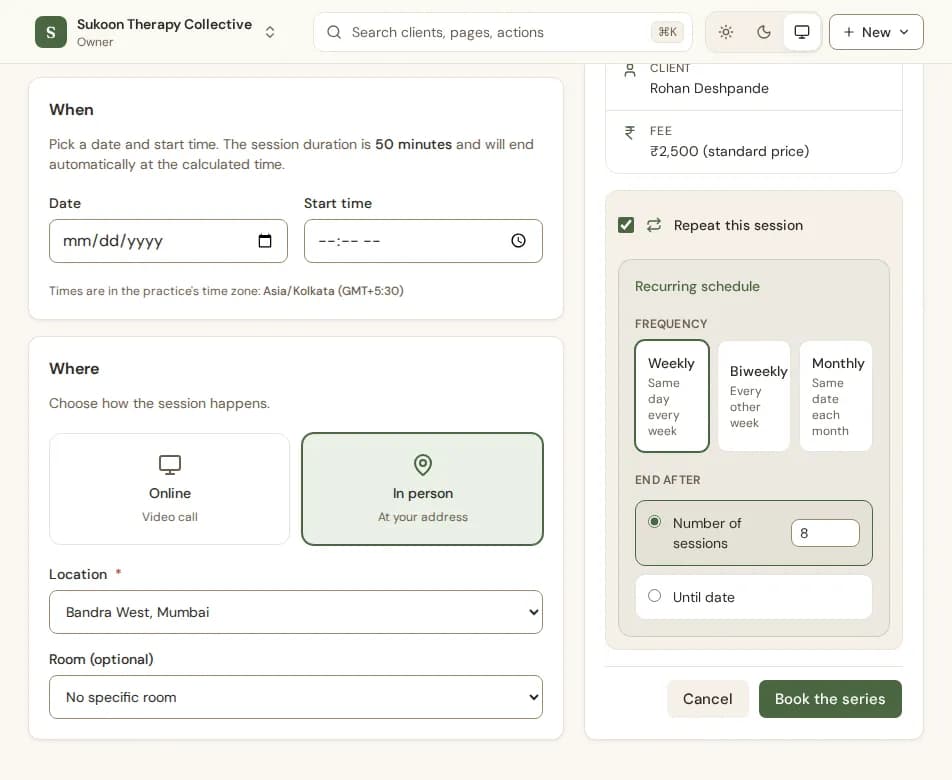Open the workspace switcher chevrons
952x780 pixels.
[x=270, y=32]
